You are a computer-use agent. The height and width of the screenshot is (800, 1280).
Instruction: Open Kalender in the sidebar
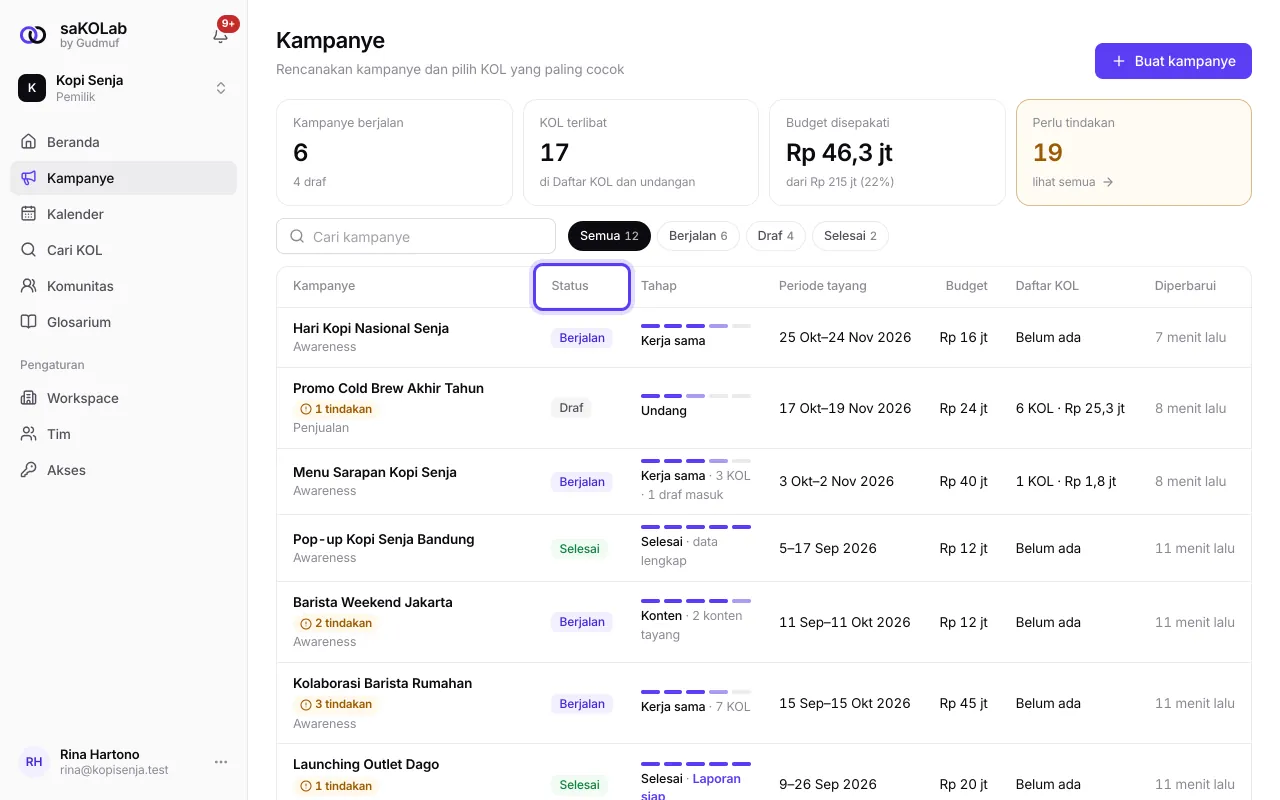pos(124,214)
